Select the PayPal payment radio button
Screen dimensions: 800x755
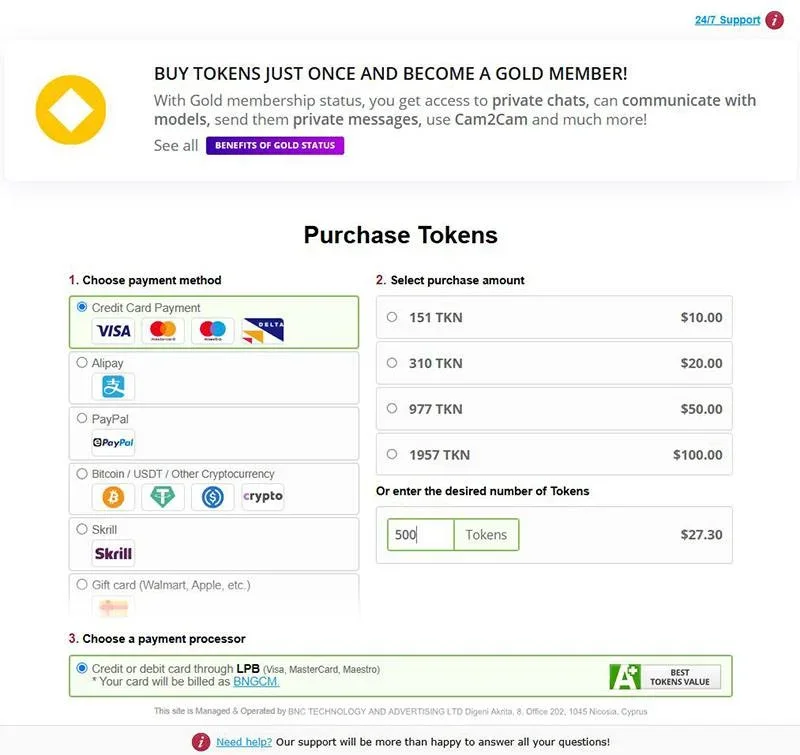coord(82,418)
